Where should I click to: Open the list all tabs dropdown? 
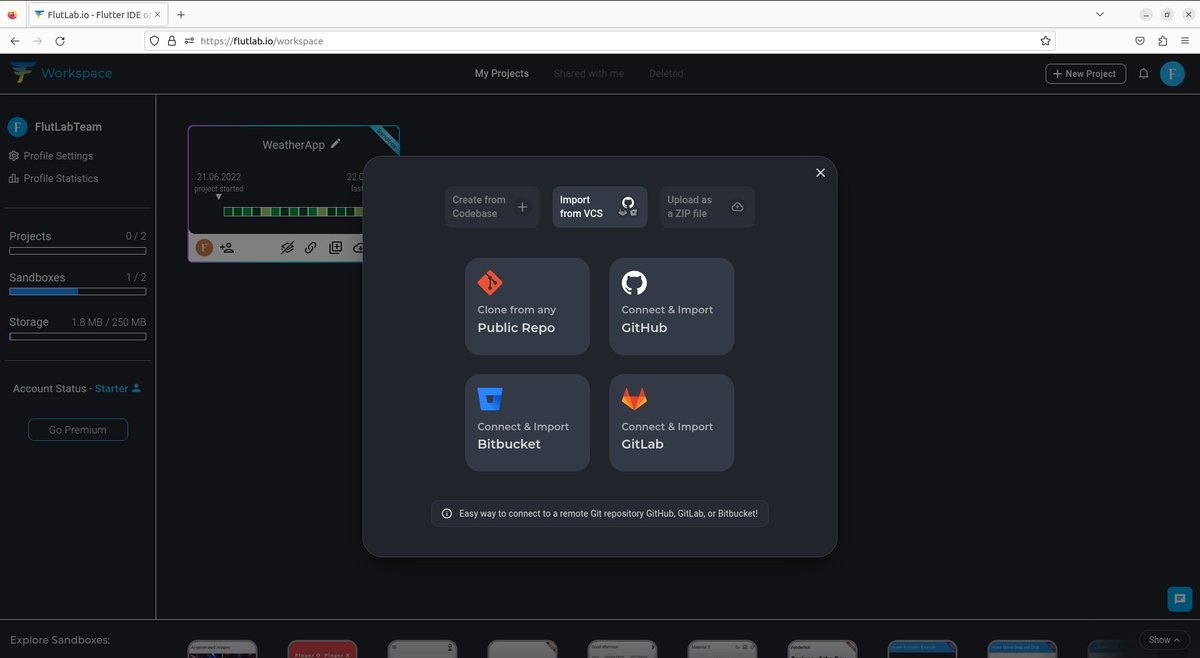pyautogui.click(x=1100, y=14)
